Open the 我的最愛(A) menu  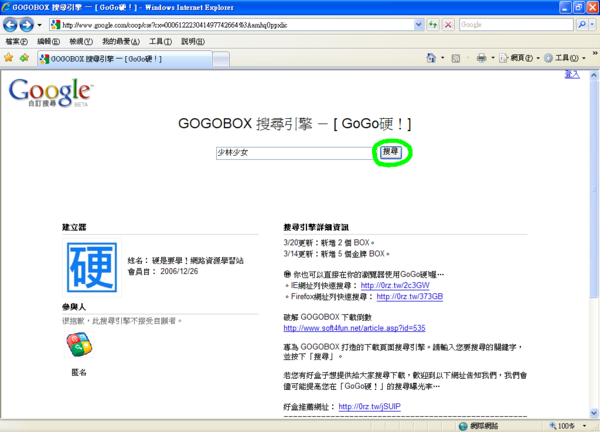coord(121,41)
